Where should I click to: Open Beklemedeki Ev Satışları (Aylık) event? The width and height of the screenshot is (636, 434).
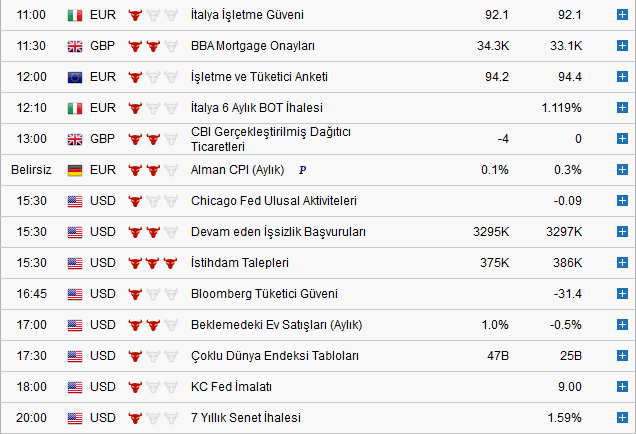point(276,325)
